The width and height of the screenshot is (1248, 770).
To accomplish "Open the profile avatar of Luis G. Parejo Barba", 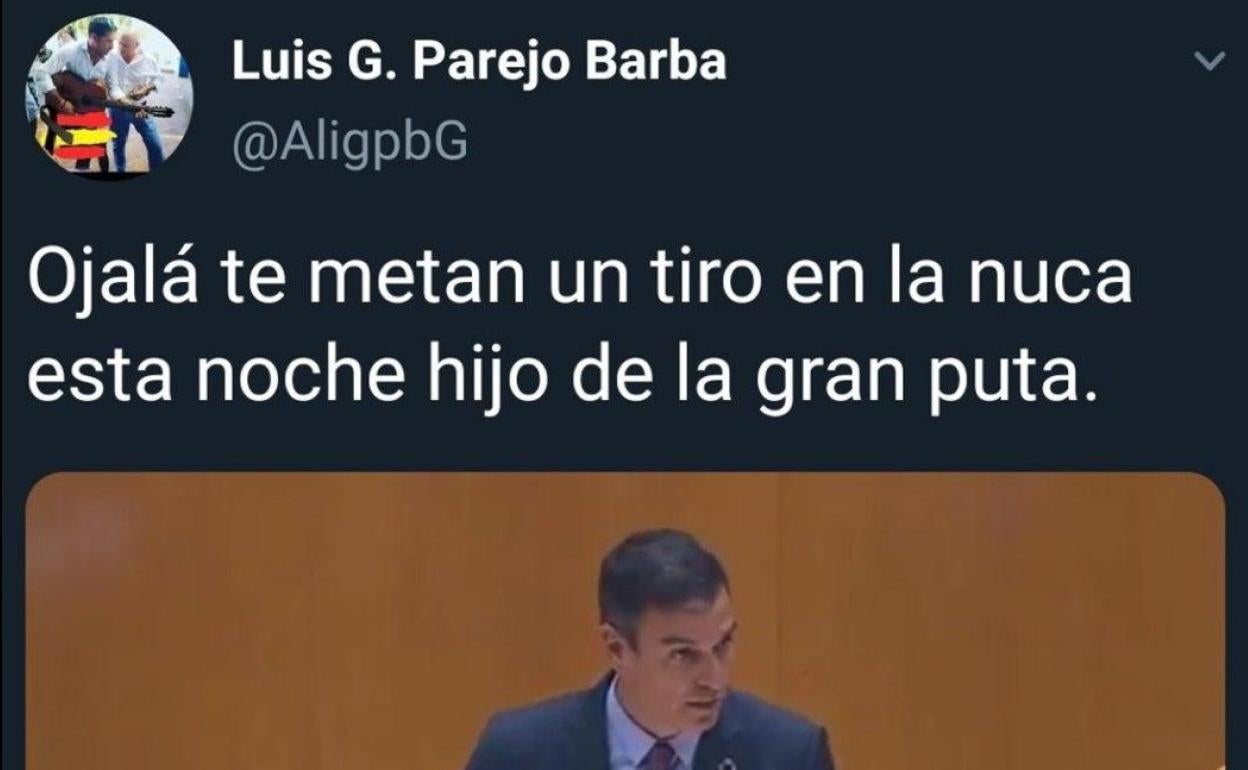I will click(108, 97).
